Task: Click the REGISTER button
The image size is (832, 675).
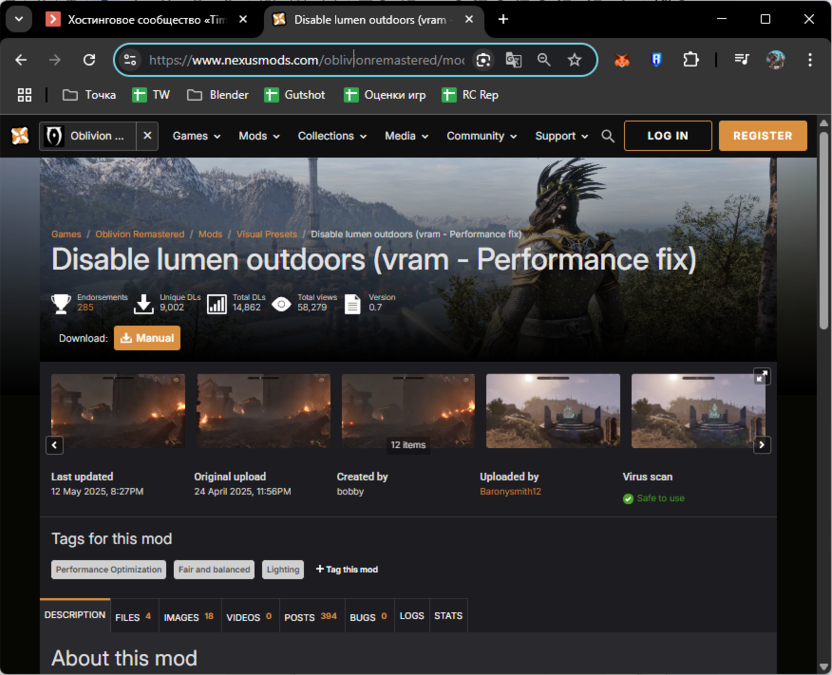Action: 762,136
